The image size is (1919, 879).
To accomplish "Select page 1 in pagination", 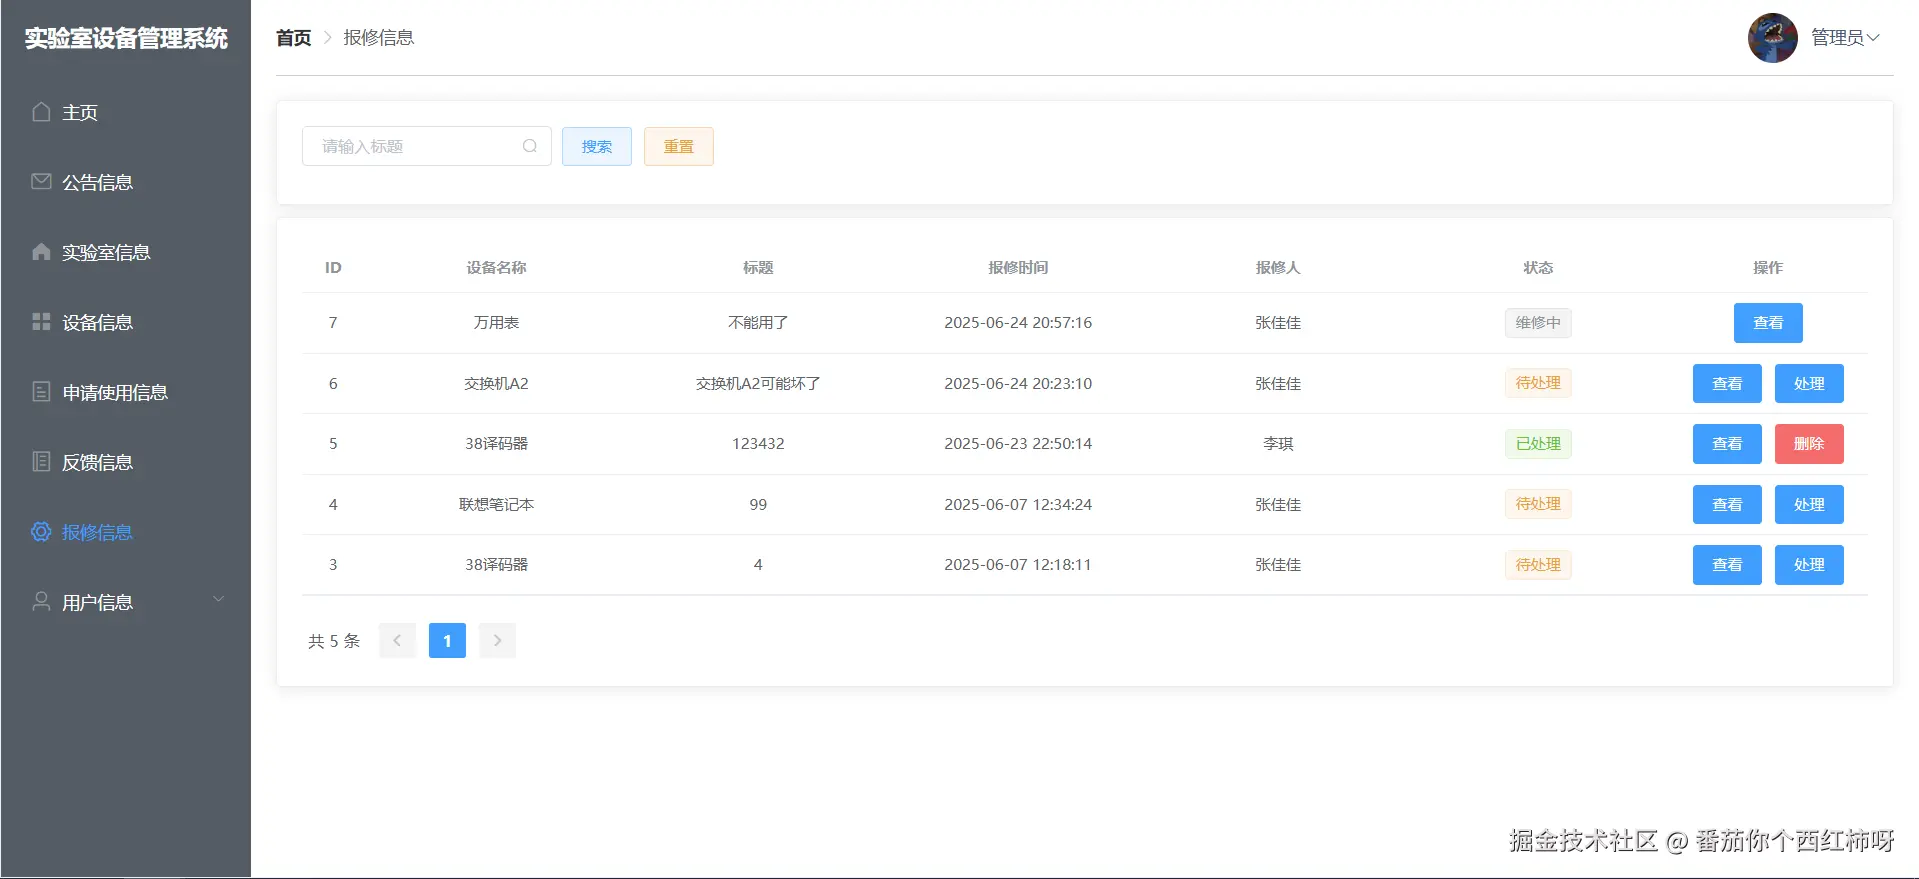I will [x=447, y=640].
